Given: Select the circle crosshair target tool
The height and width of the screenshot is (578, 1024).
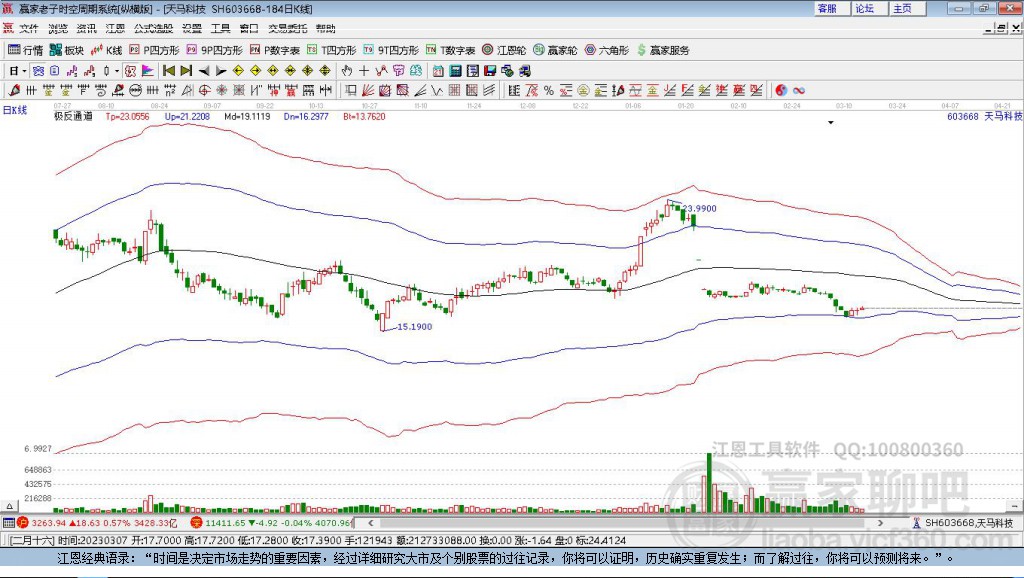Looking at the screenshot, I should pyautogui.click(x=204, y=90).
